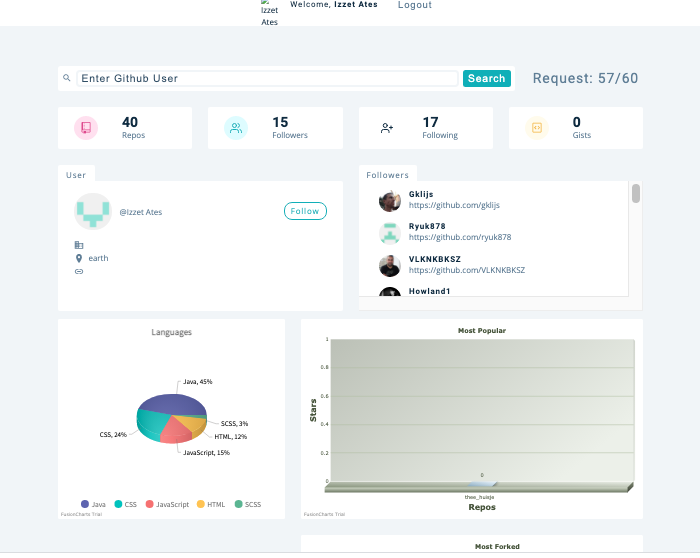Click the location pin icon
This screenshot has width=700, height=558.
pyautogui.click(x=79, y=258)
